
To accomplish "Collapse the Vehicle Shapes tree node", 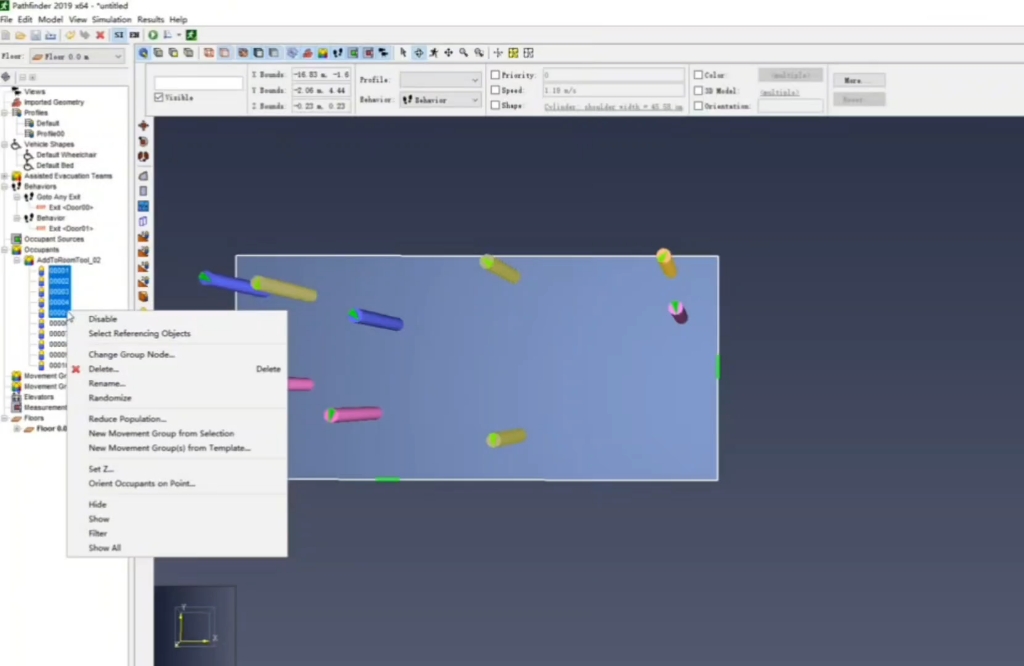I will 5,144.
